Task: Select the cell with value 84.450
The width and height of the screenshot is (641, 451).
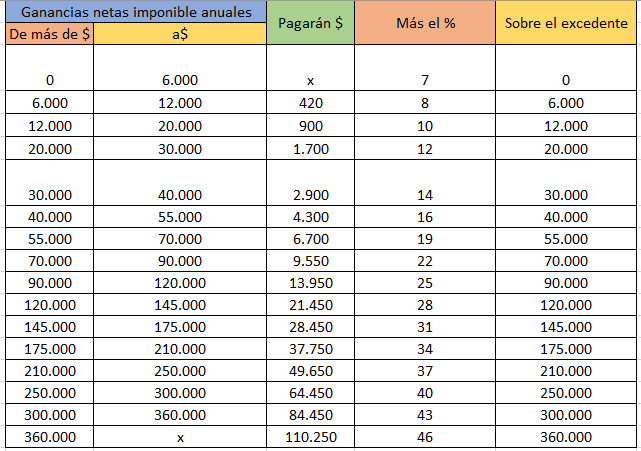Action: coord(310,415)
